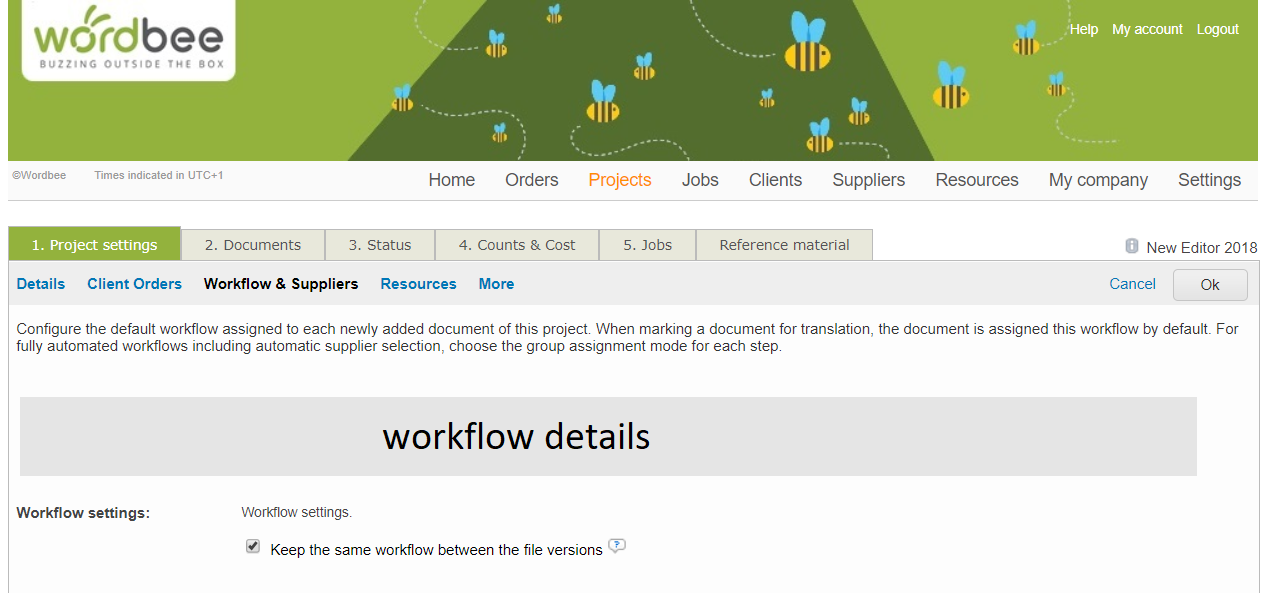Click the Cancel link
Image resolution: width=1265 pixels, height=593 pixels.
tap(1132, 284)
